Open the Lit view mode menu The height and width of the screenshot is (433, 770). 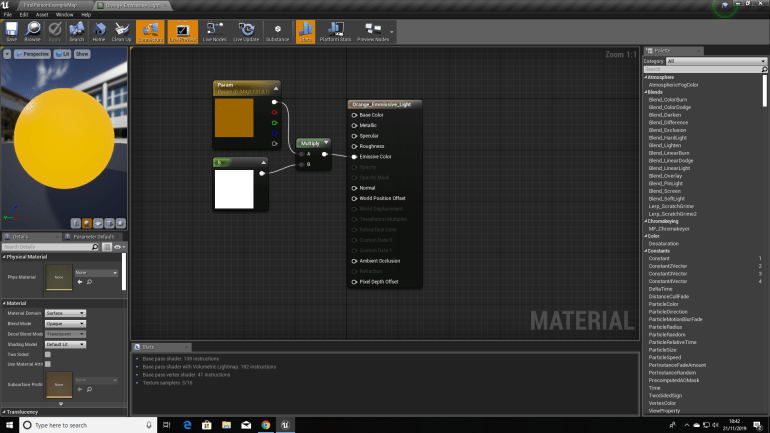pos(62,54)
